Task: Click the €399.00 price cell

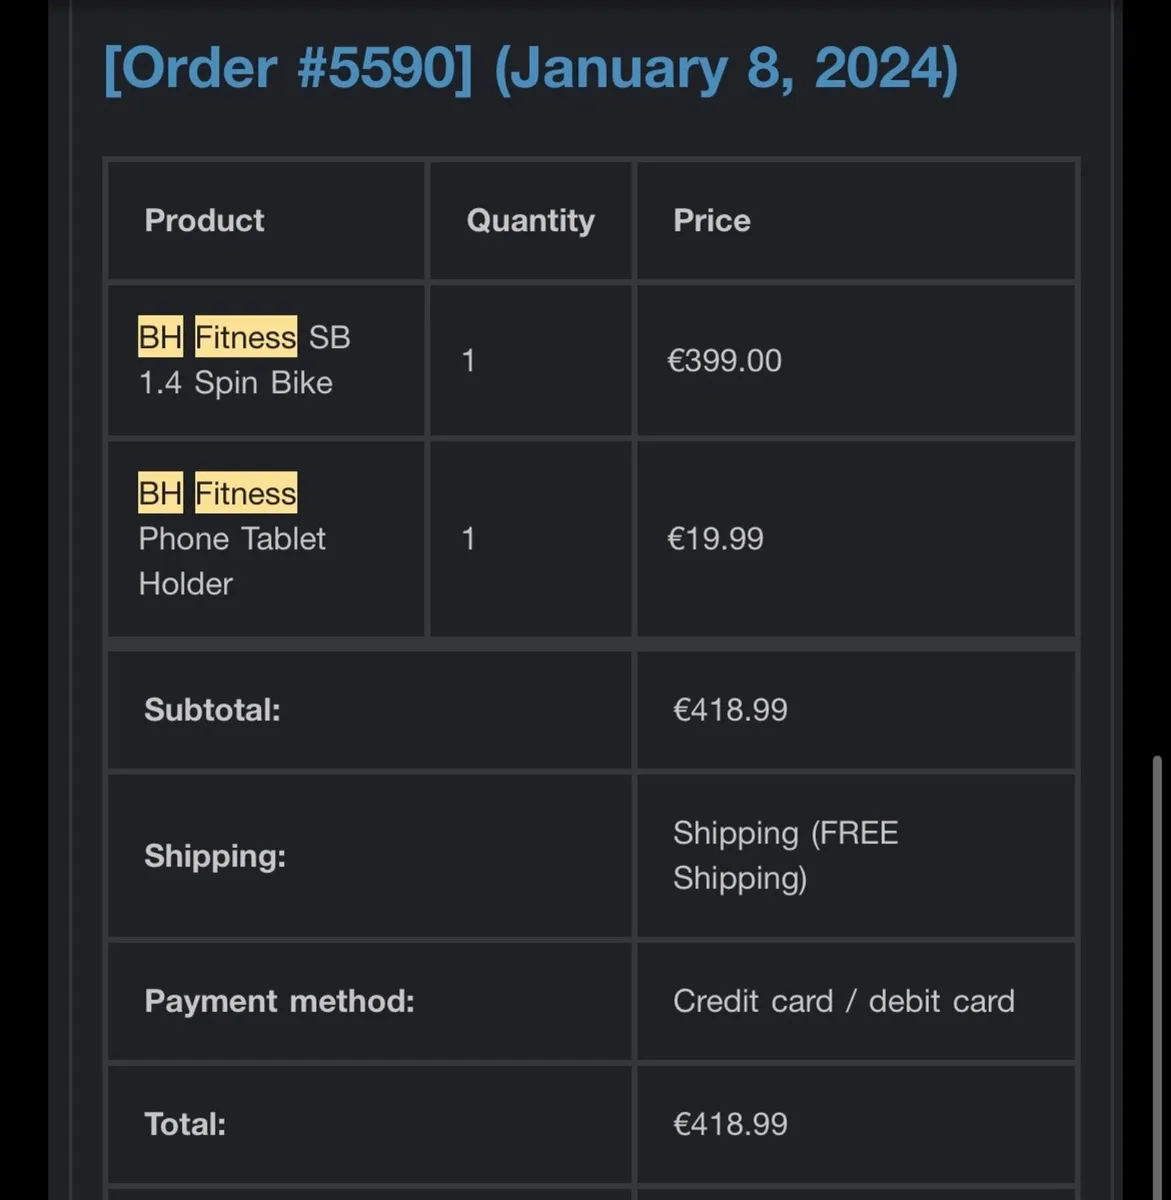Action: 724,361
